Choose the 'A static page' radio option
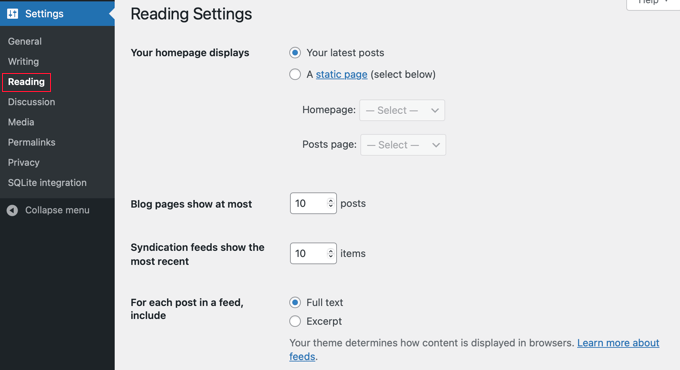The height and width of the screenshot is (370, 680). click(295, 75)
